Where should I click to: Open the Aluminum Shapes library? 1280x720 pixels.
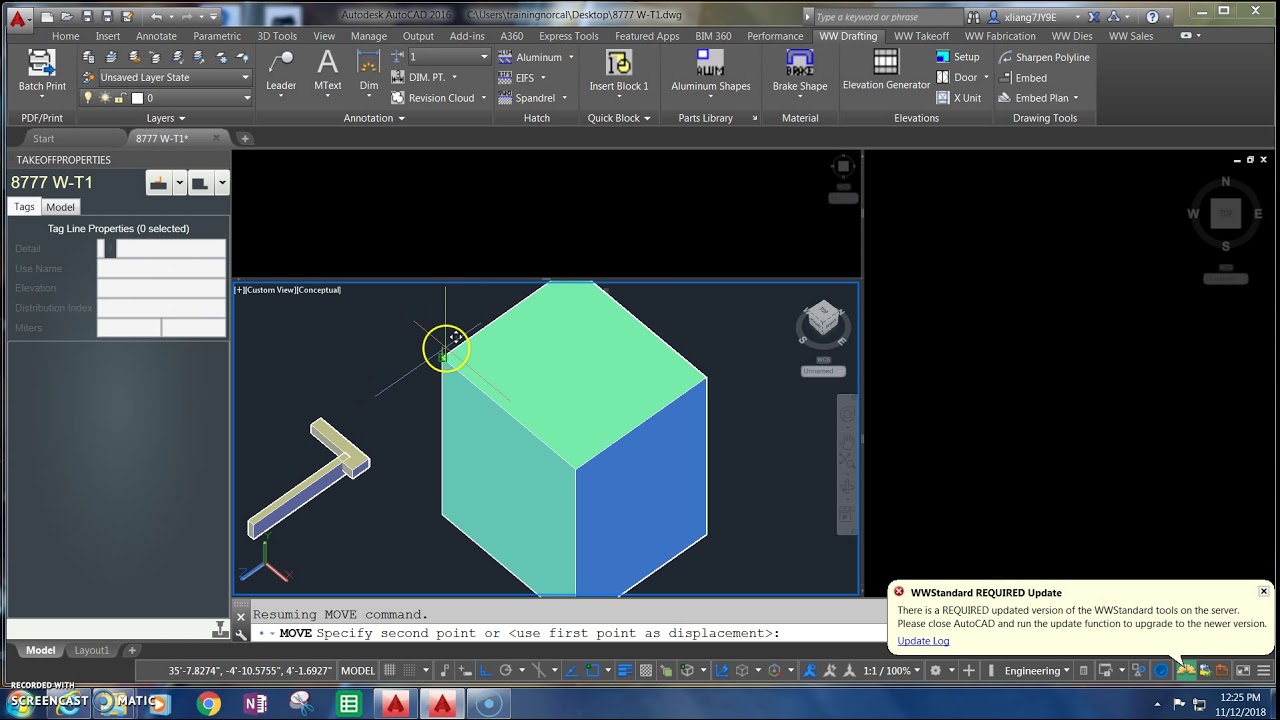710,70
